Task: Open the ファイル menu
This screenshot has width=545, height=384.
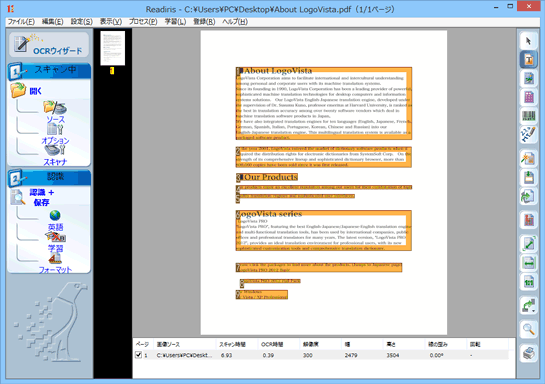Action: (21, 22)
